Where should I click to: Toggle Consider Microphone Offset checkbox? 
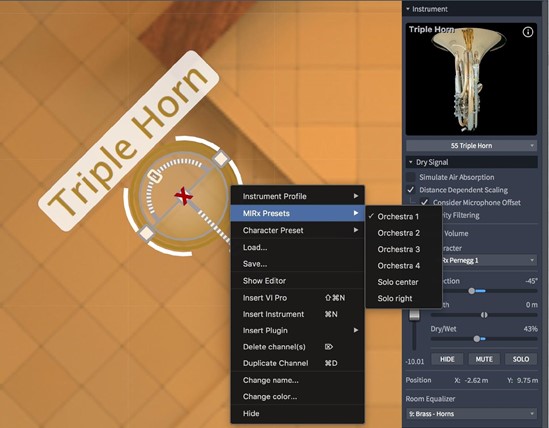424,202
